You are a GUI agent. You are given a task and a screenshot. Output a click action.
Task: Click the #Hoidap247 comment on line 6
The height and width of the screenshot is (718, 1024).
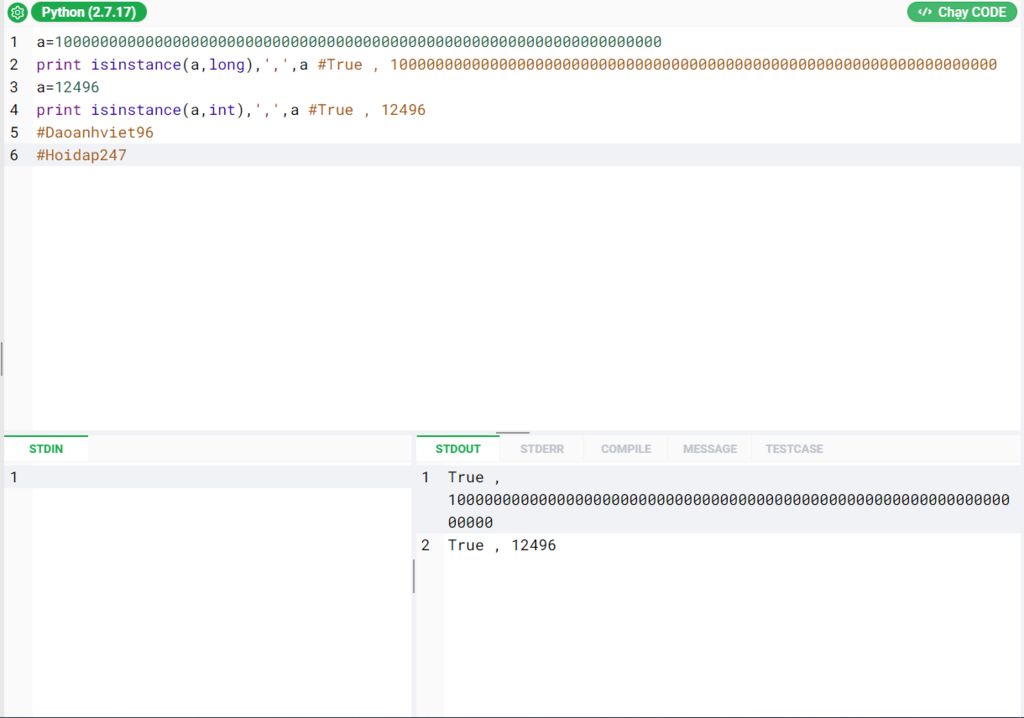tap(82, 156)
